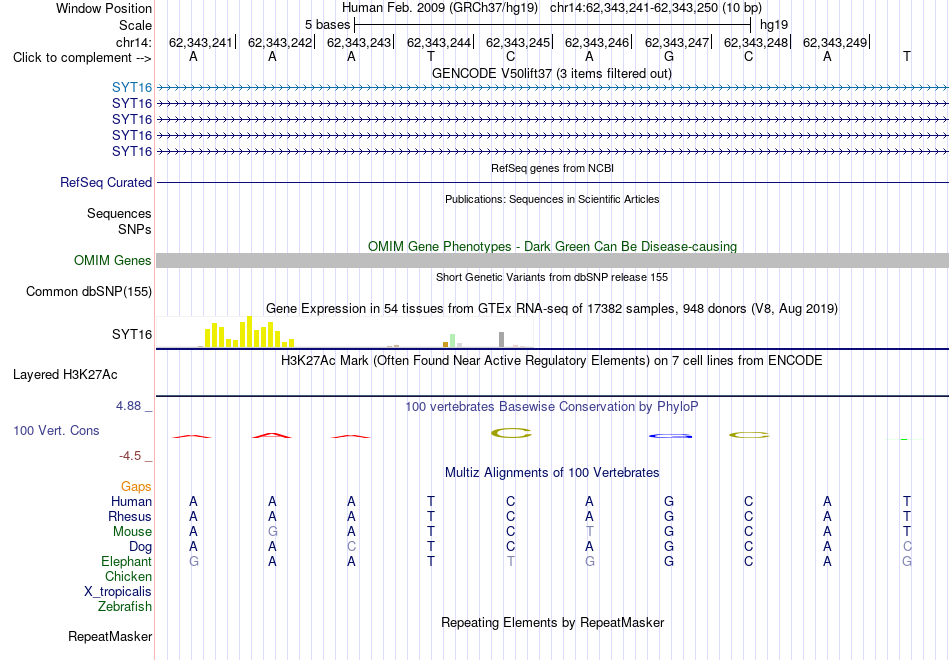This screenshot has height=660, width=950.
Task: Click the 62,343,249 ruler position
Action: [x=835, y=42]
